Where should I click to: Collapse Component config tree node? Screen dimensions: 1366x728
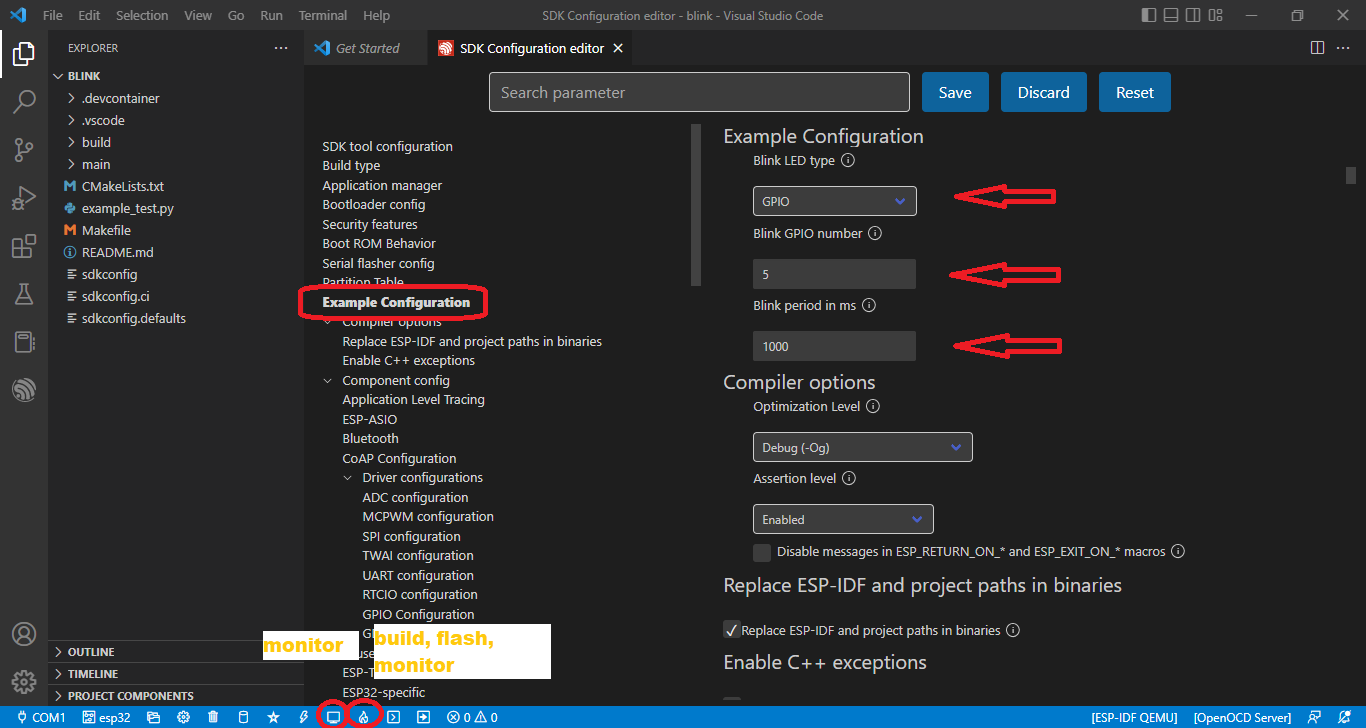pyautogui.click(x=329, y=381)
